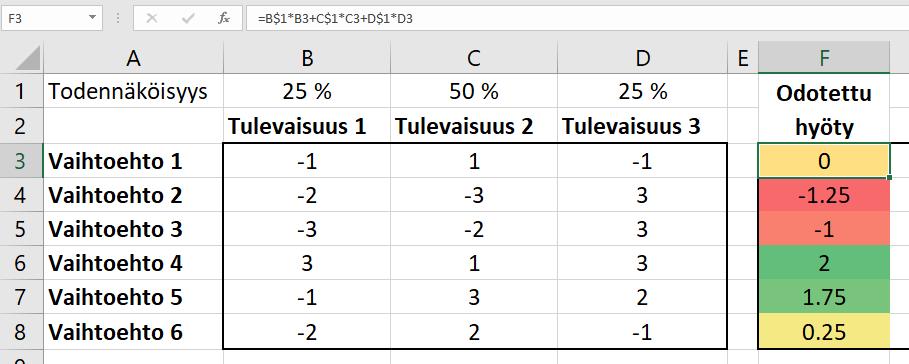
Task: Click the Select All corner triangle
Action: [21, 58]
